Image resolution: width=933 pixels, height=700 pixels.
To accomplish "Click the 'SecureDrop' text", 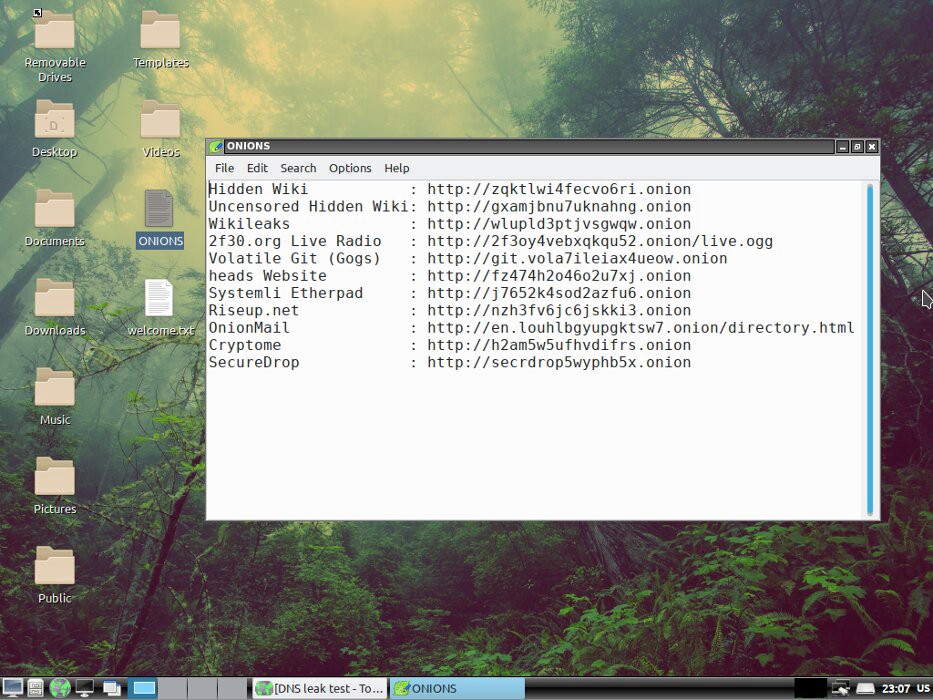I will pos(254,362).
